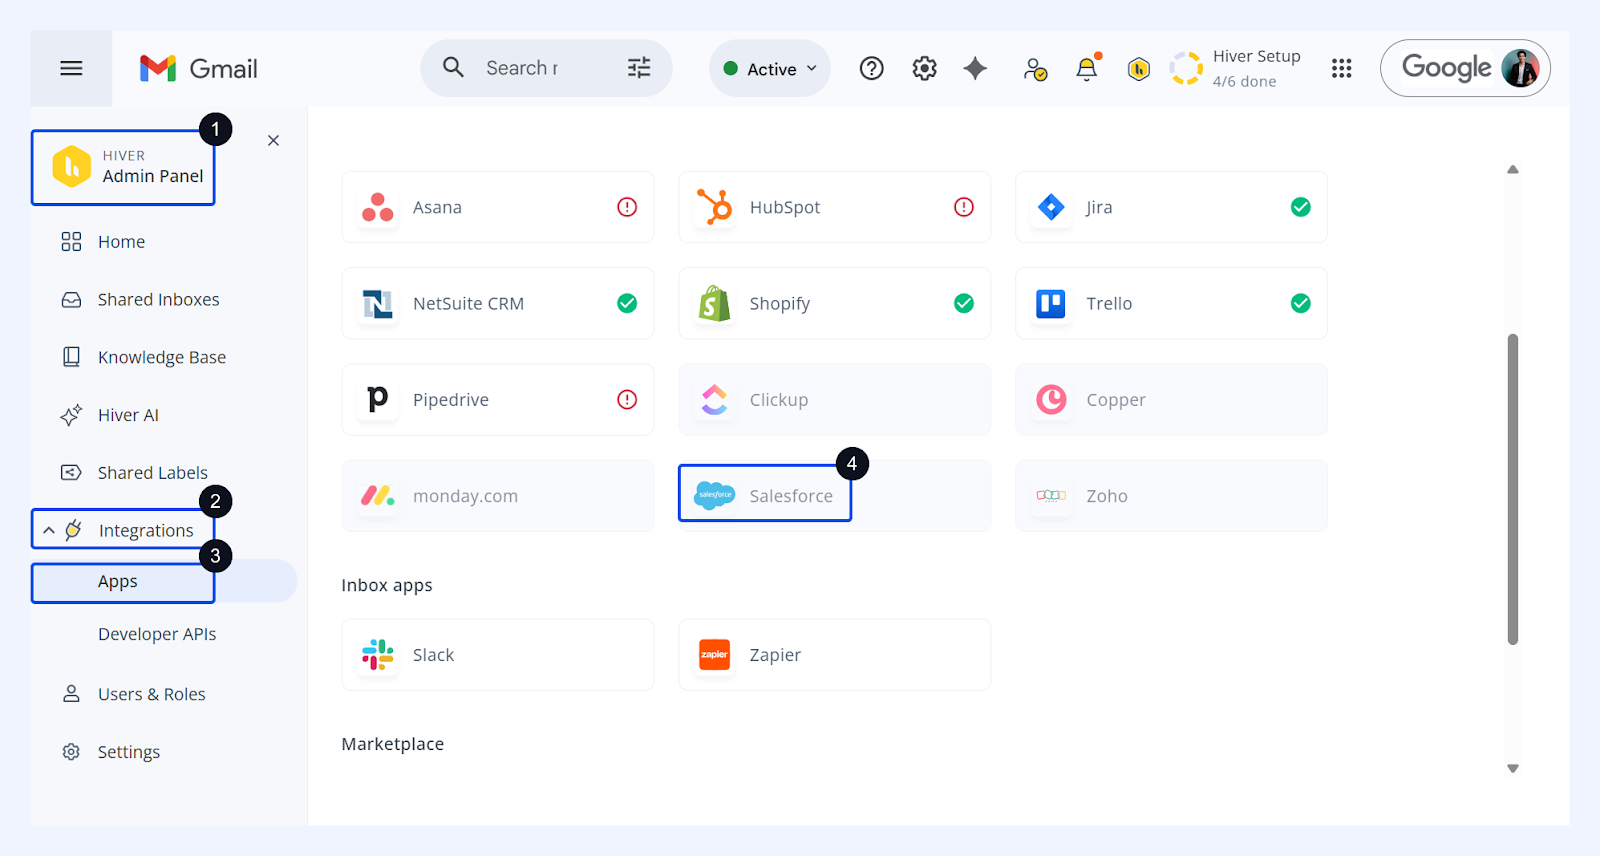
Task: Click the HubSpot logo icon
Action: coord(715,207)
